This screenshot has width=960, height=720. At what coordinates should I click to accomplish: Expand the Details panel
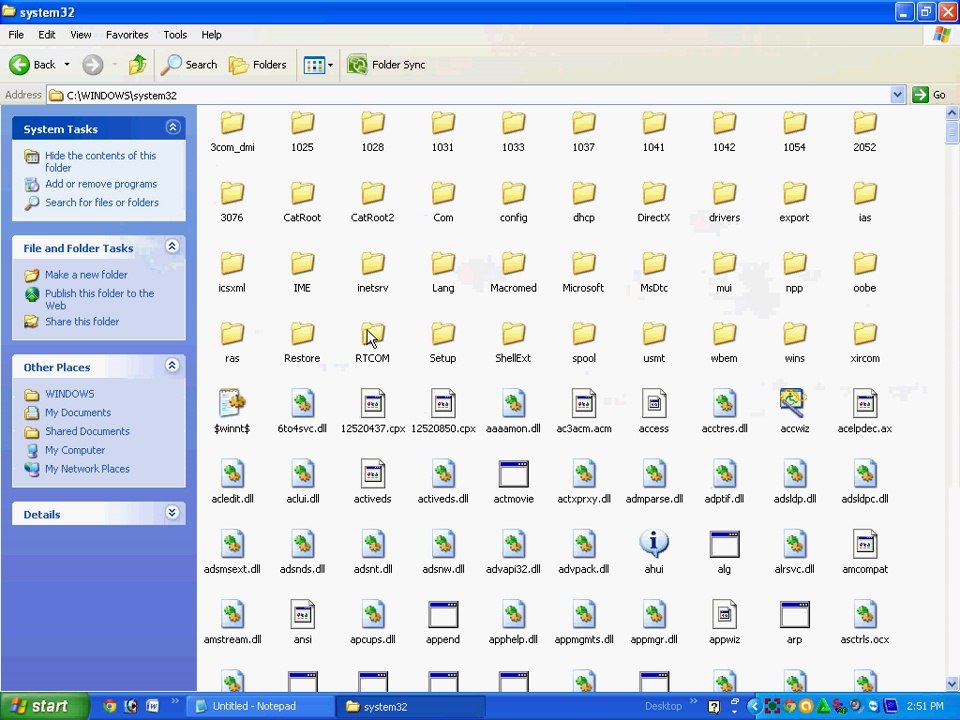click(x=173, y=512)
